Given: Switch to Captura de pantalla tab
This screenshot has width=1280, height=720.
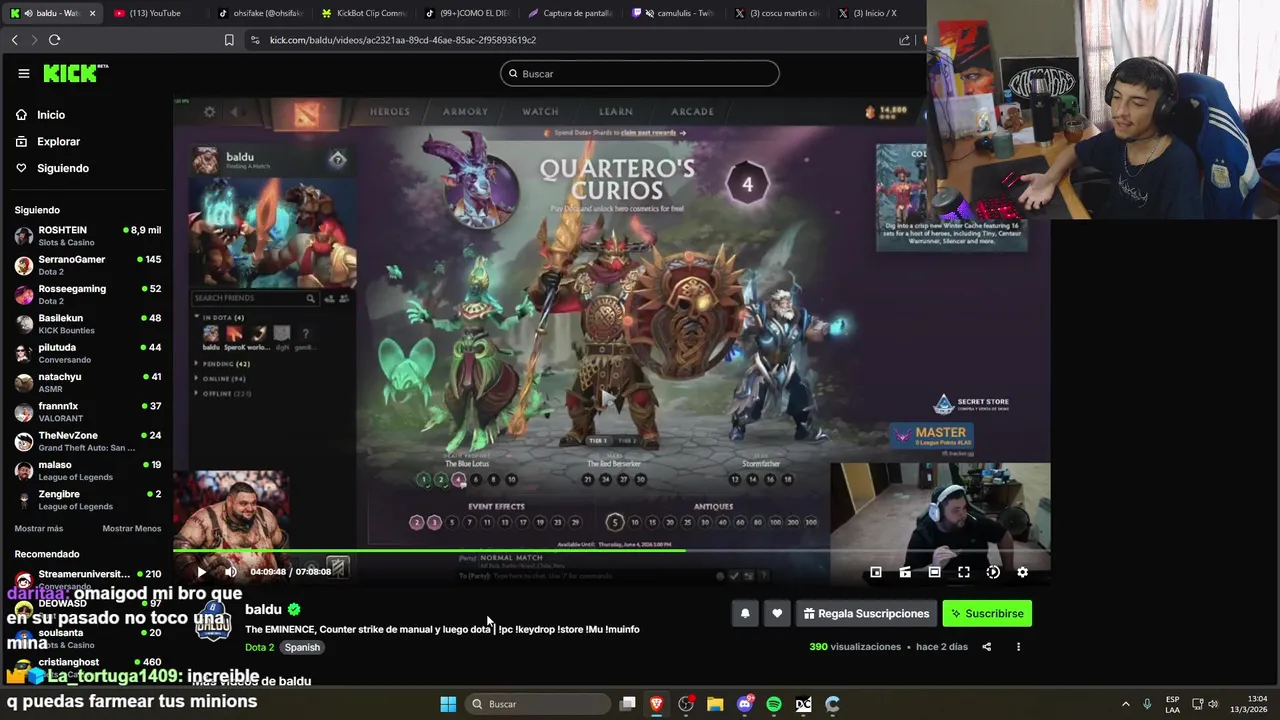Looking at the screenshot, I should (x=570, y=13).
